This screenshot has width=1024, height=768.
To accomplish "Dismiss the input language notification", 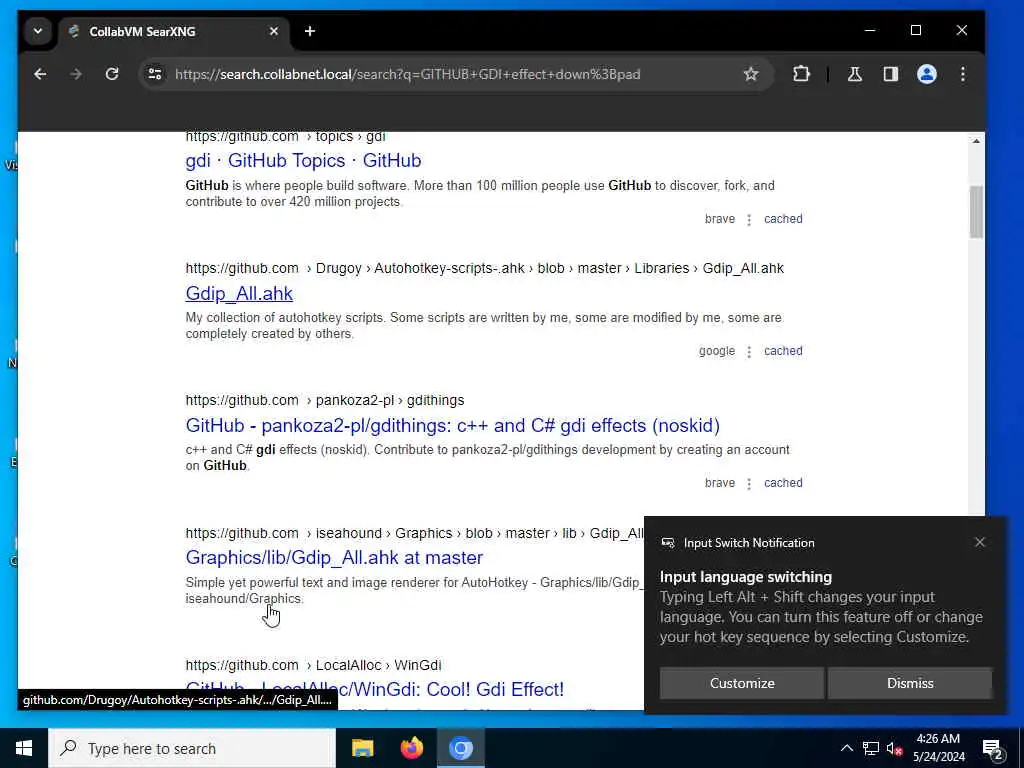I will pyautogui.click(x=910, y=684).
